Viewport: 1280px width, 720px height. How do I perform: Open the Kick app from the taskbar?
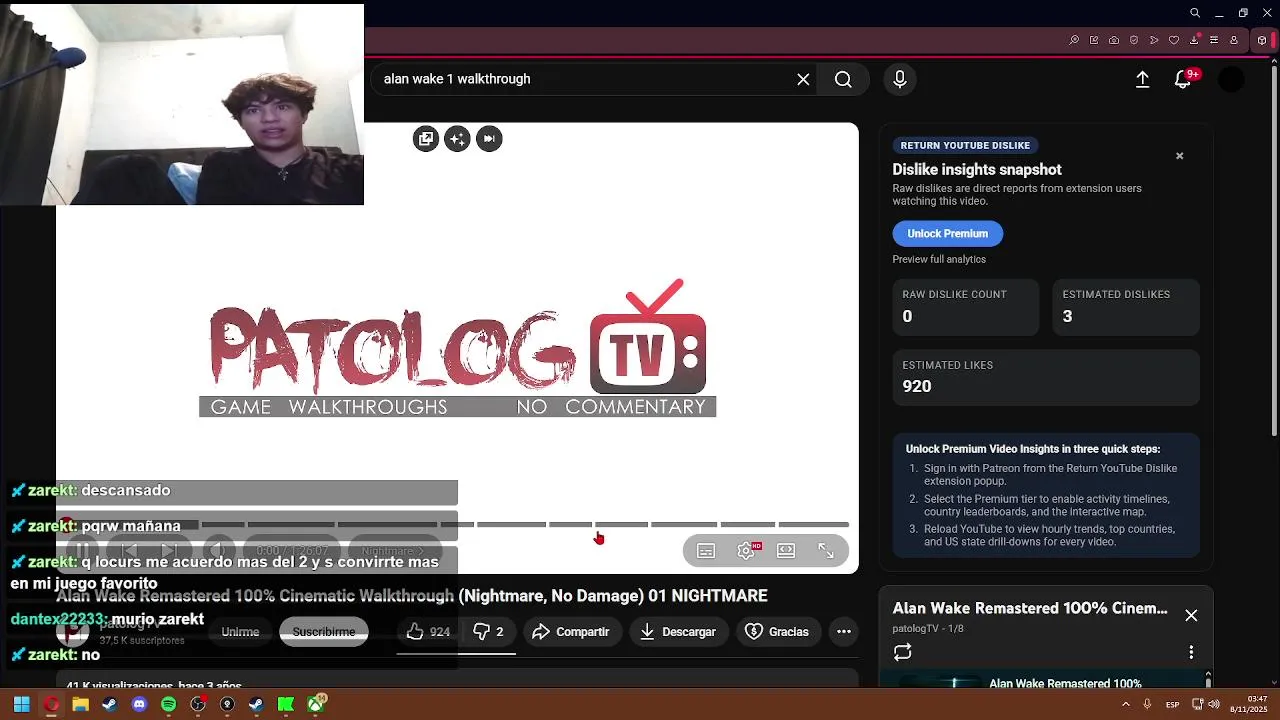[286, 704]
